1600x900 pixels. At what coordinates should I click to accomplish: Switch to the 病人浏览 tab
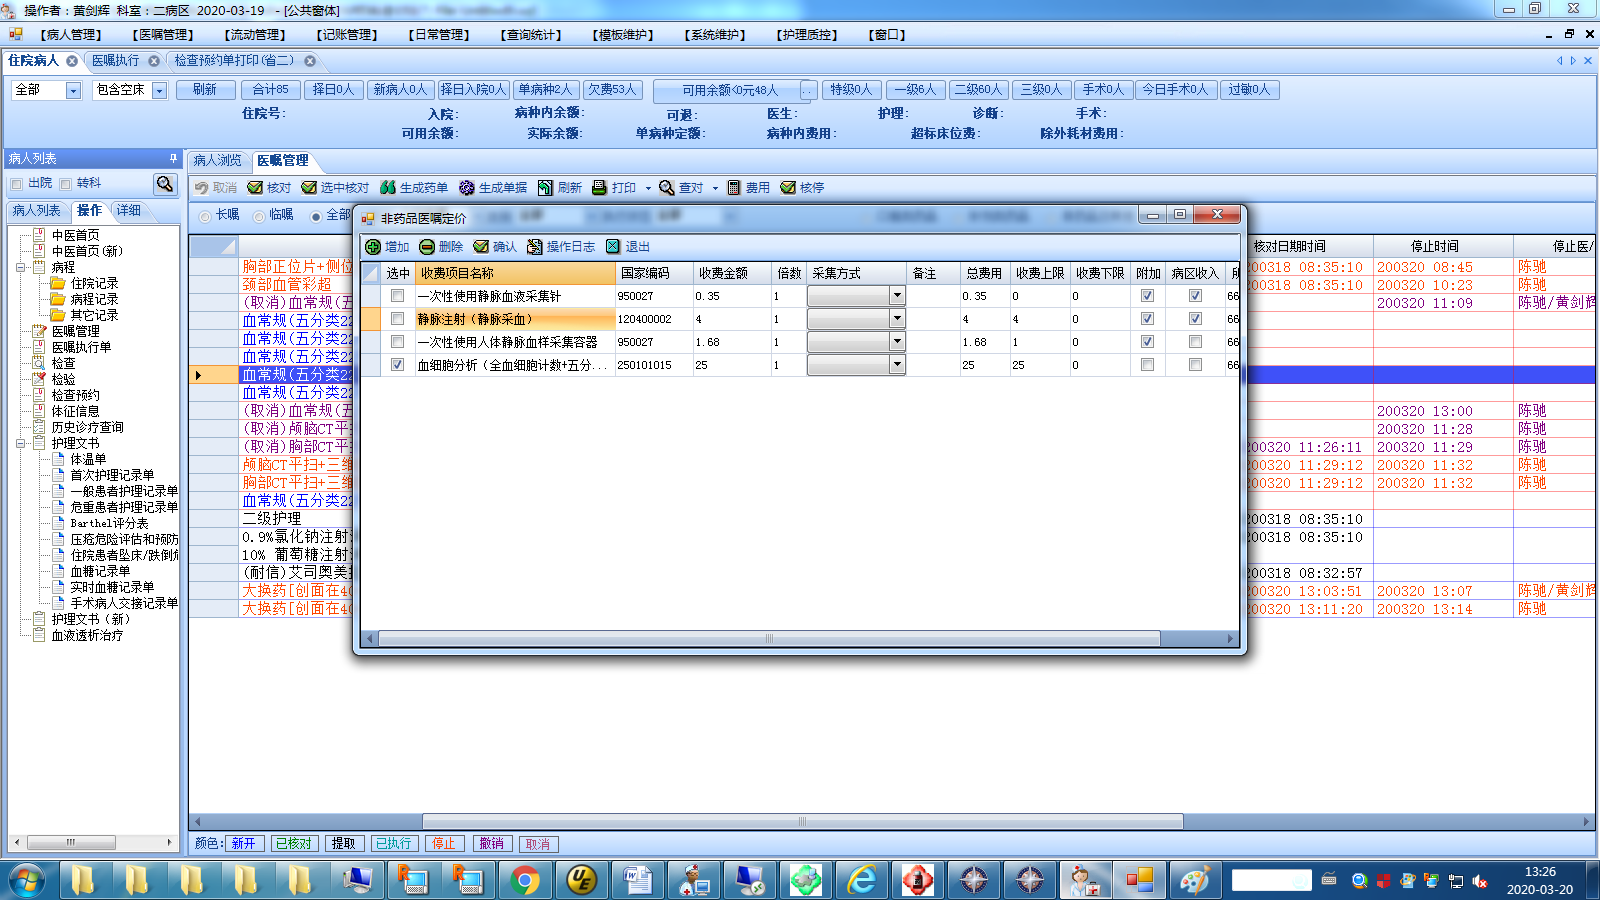(x=218, y=160)
